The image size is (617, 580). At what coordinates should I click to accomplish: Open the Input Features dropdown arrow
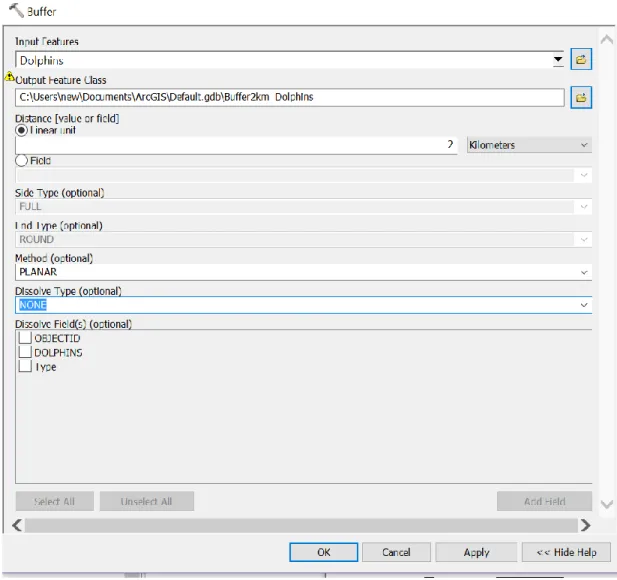[x=558, y=60]
